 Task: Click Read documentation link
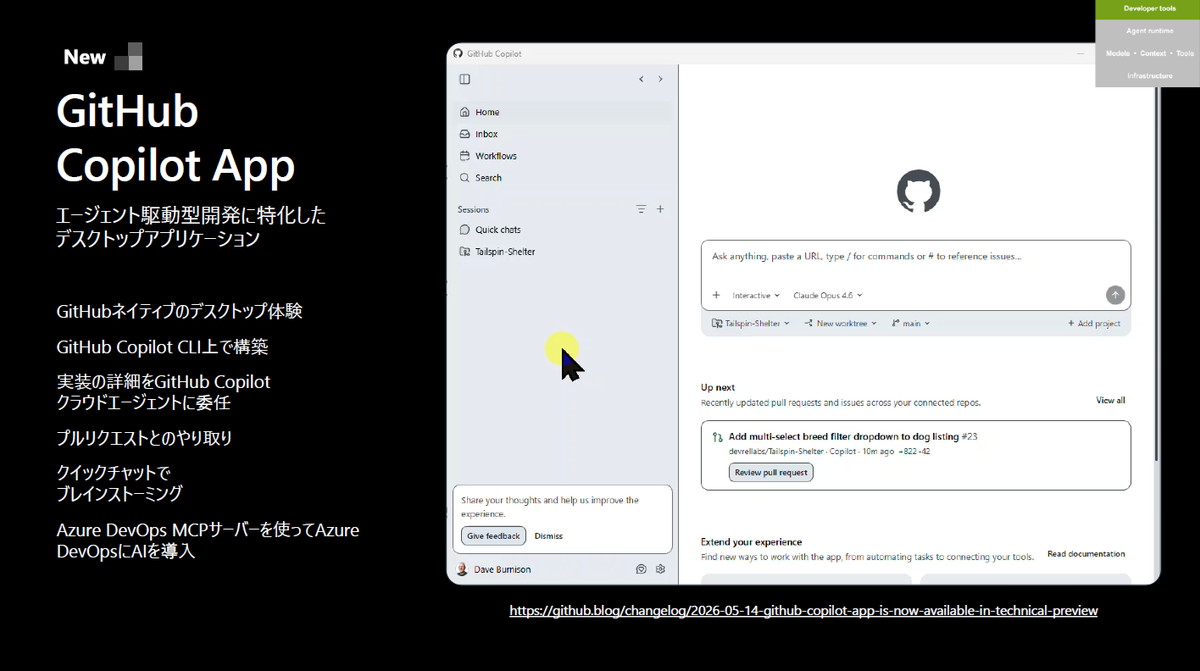1086,554
